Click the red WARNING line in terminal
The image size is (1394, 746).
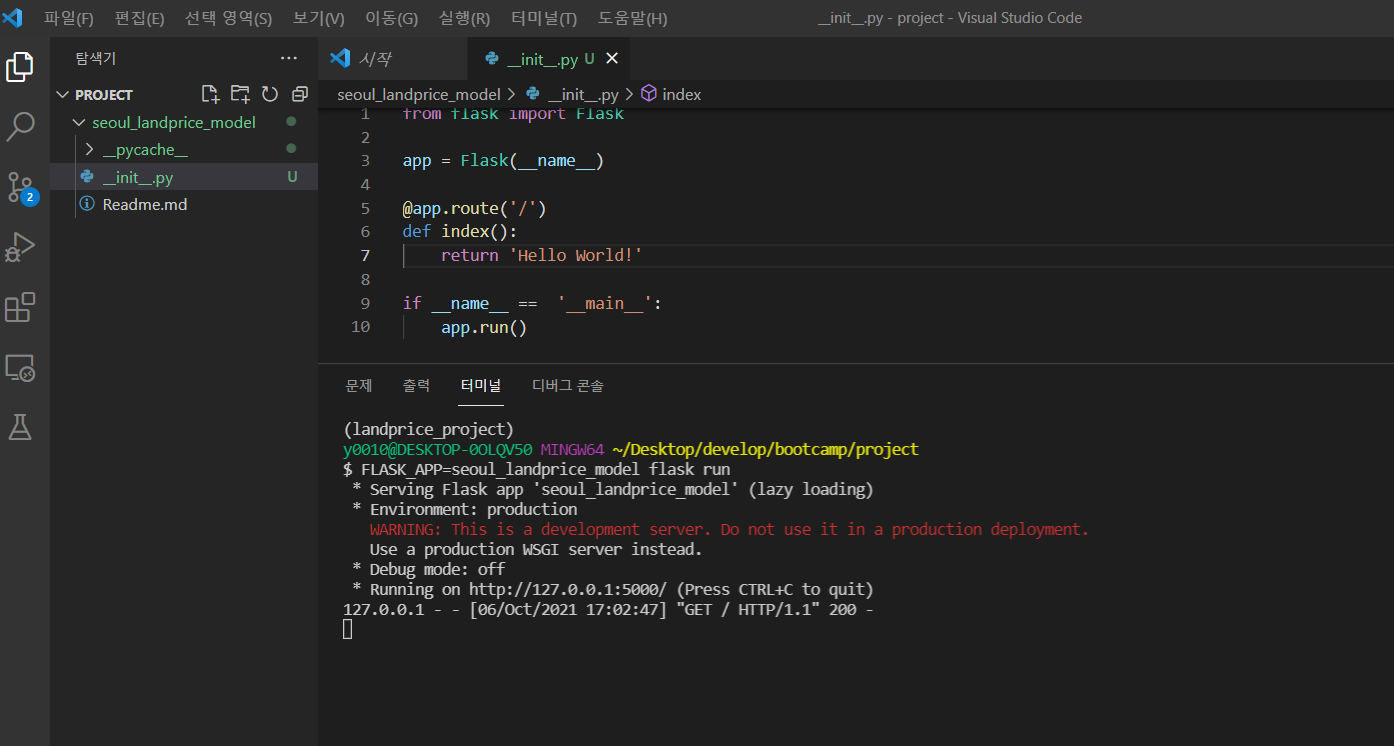729,529
